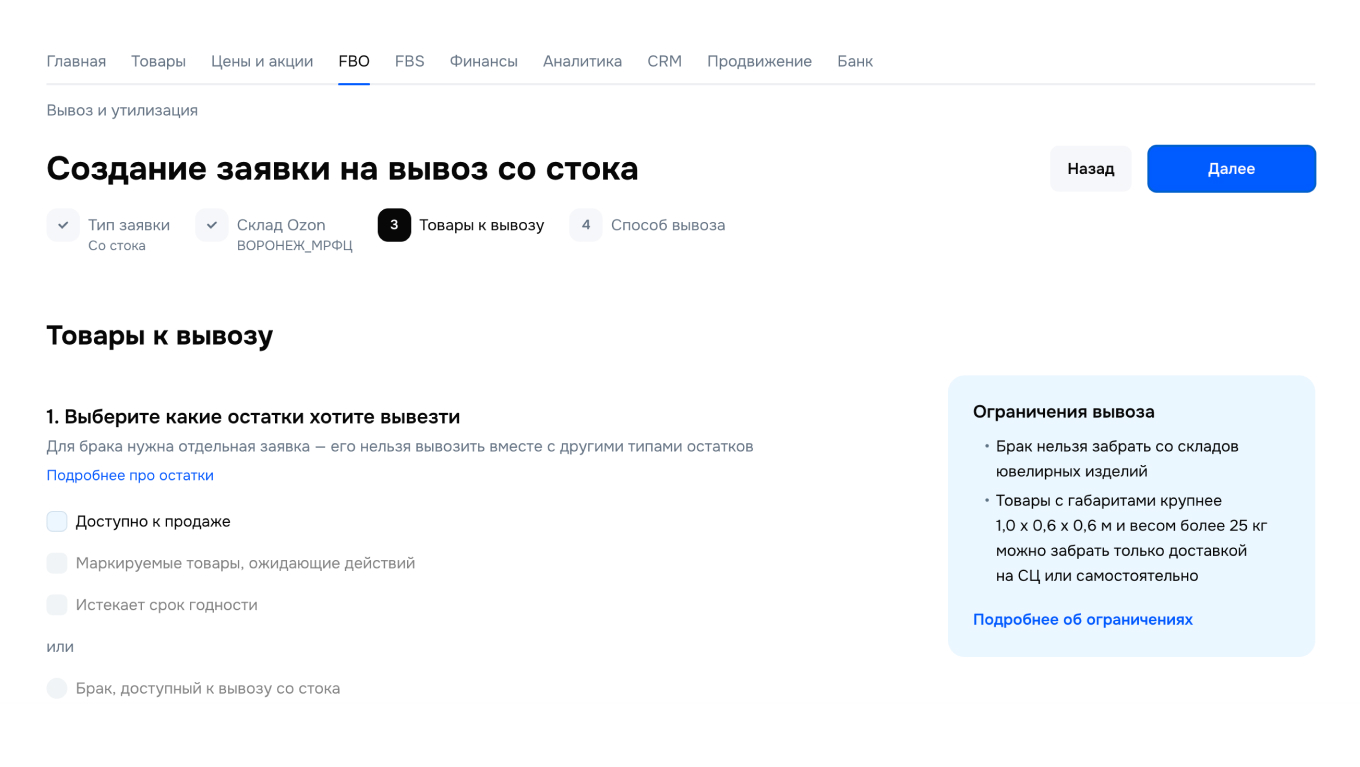Select step 4 Способ вывоза badge
Screen dimensions: 1360x767
pyautogui.click(x=586, y=225)
